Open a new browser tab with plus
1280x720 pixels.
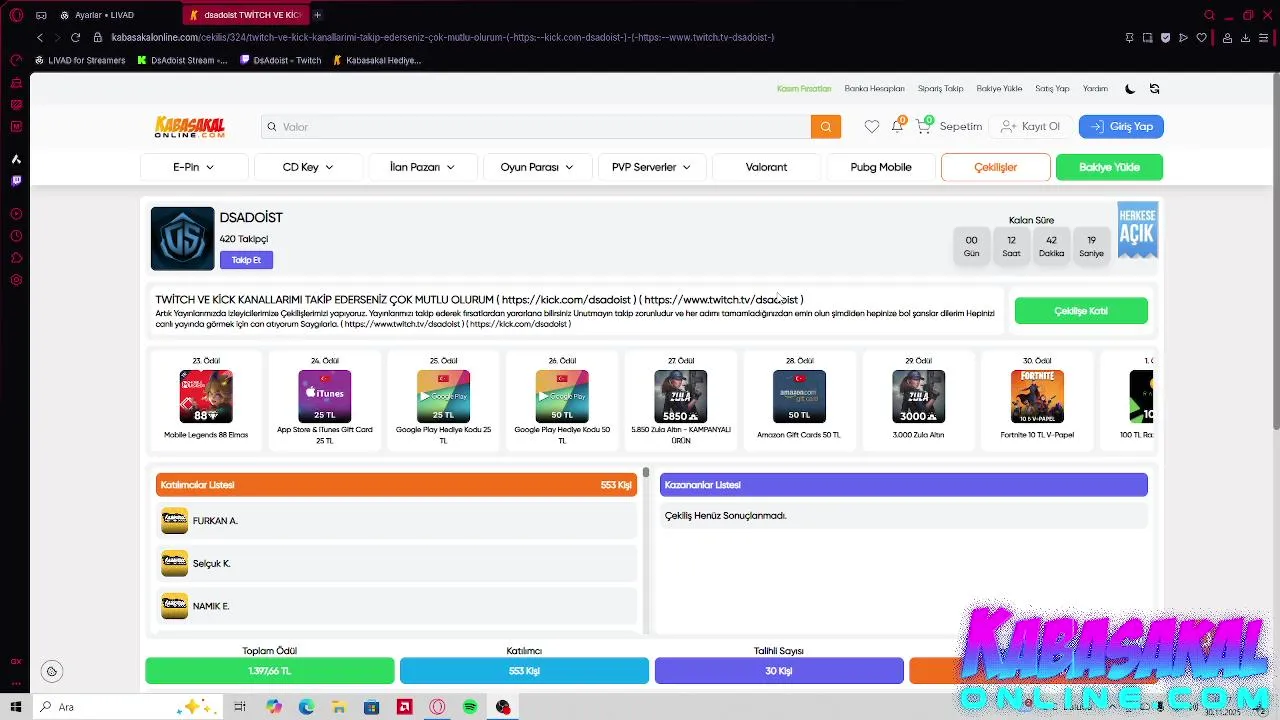point(317,15)
